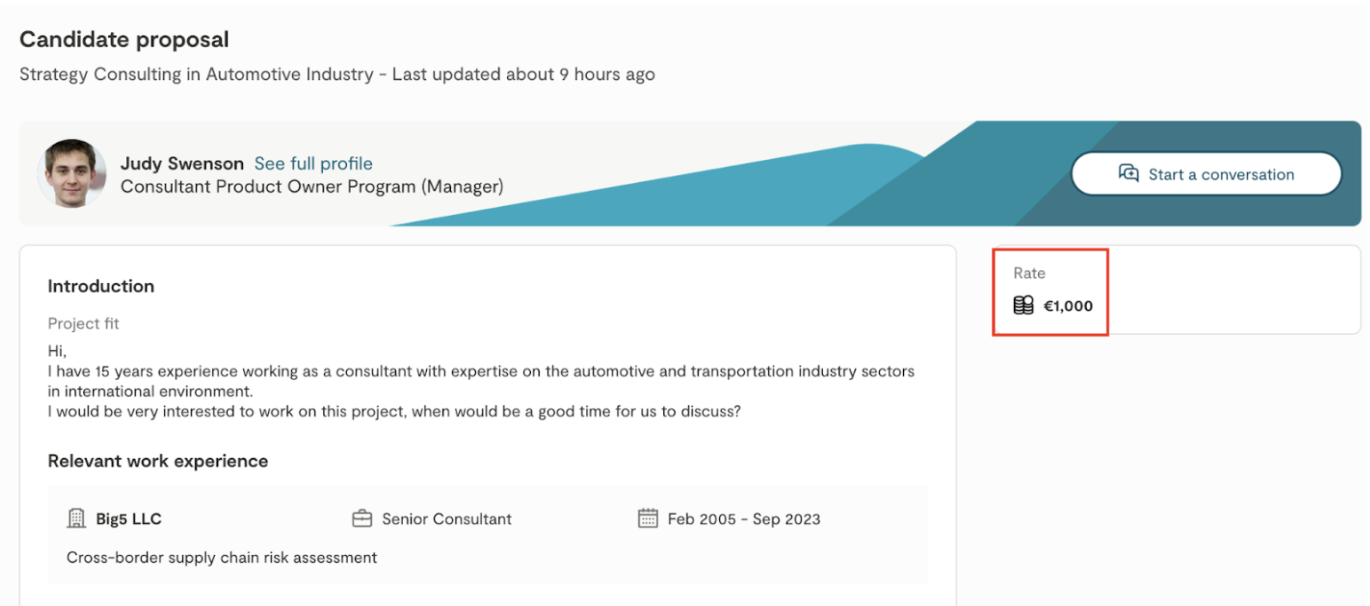Click the building icon next to Big5 LLC
The width and height of the screenshot is (1370, 606).
[76, 519]
